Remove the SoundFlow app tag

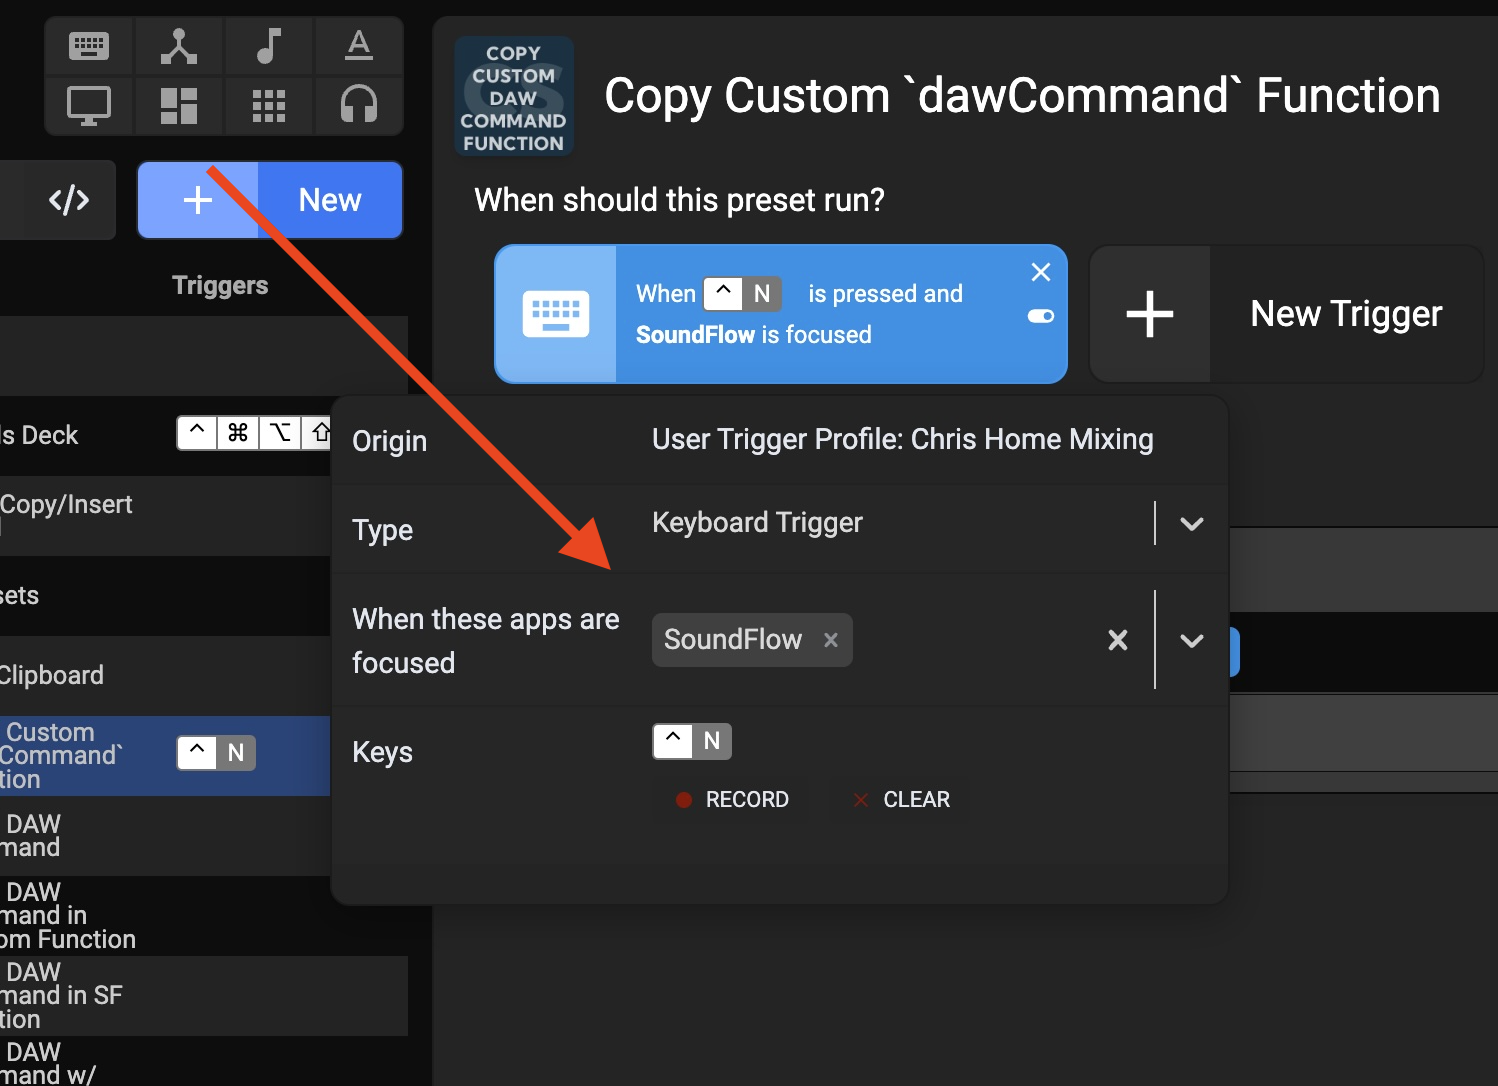[831, 640]
